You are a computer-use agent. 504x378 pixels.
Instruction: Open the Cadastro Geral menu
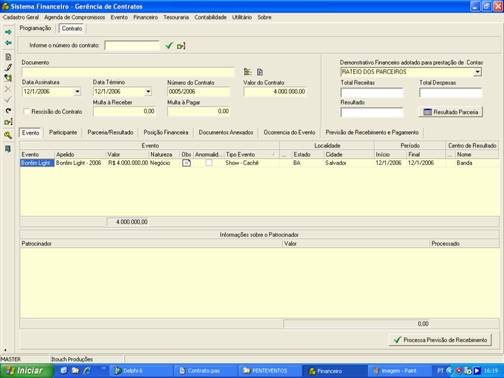pyautogui.click(x=21, y=17)
